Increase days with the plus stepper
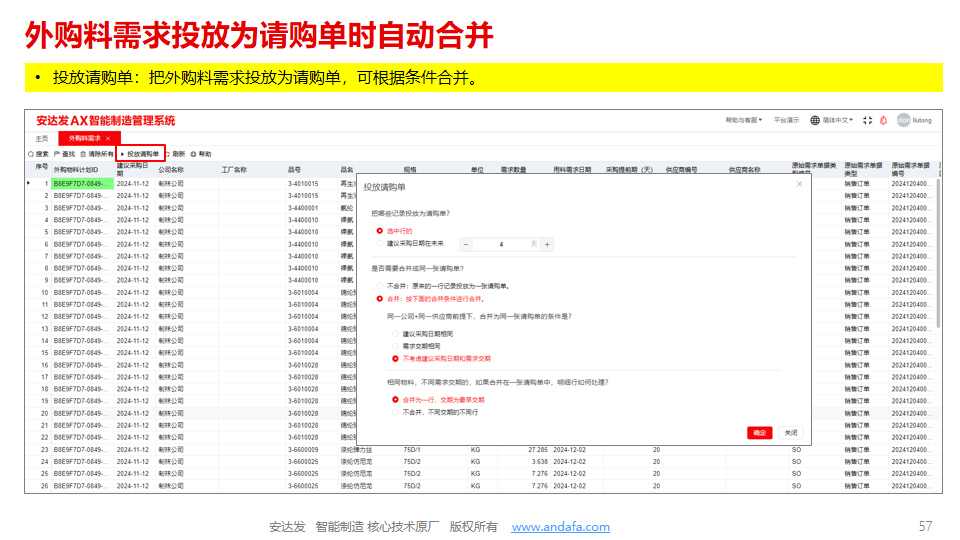The image size is (960, 540). [x=547, y=244]
